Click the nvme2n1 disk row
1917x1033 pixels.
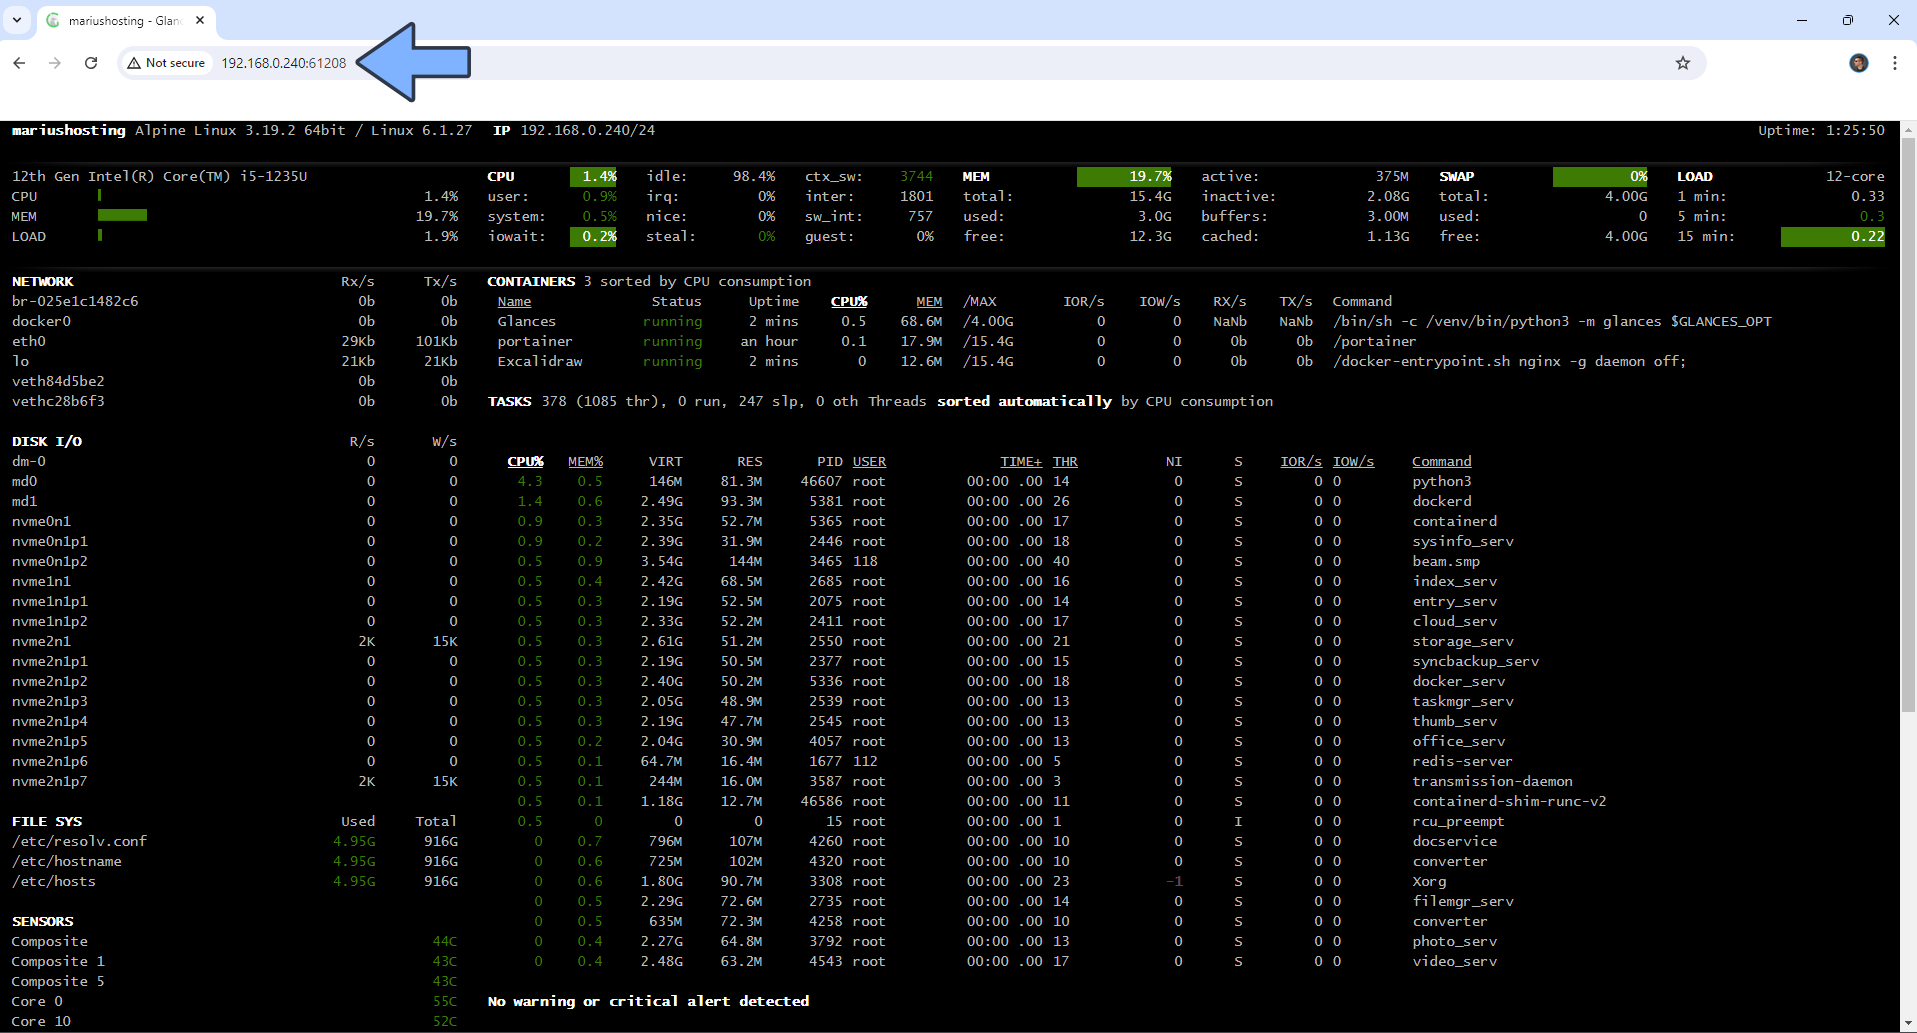(x=234, y=642)
